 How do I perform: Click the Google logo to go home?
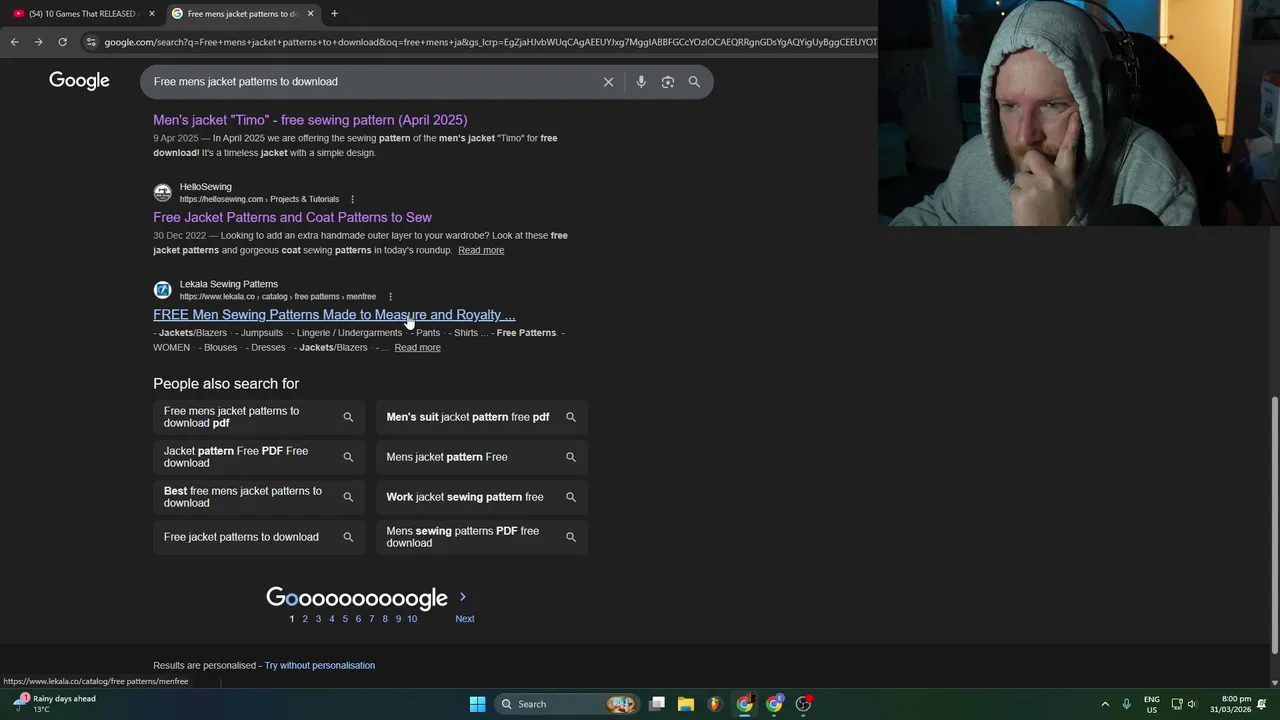click(79, 81)
